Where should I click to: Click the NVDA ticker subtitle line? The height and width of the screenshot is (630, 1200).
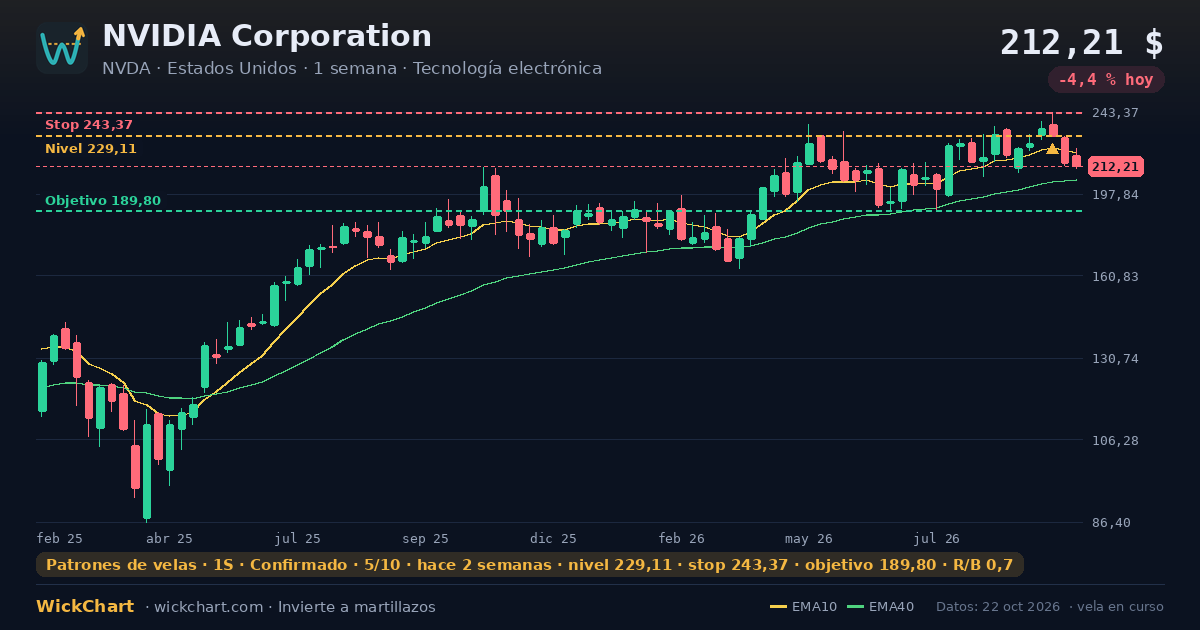point(352,69)
